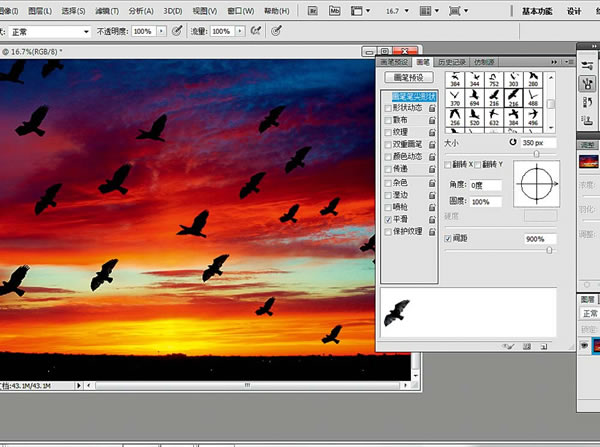Click lock icon beside 形状动态

(x=432, y=108)
